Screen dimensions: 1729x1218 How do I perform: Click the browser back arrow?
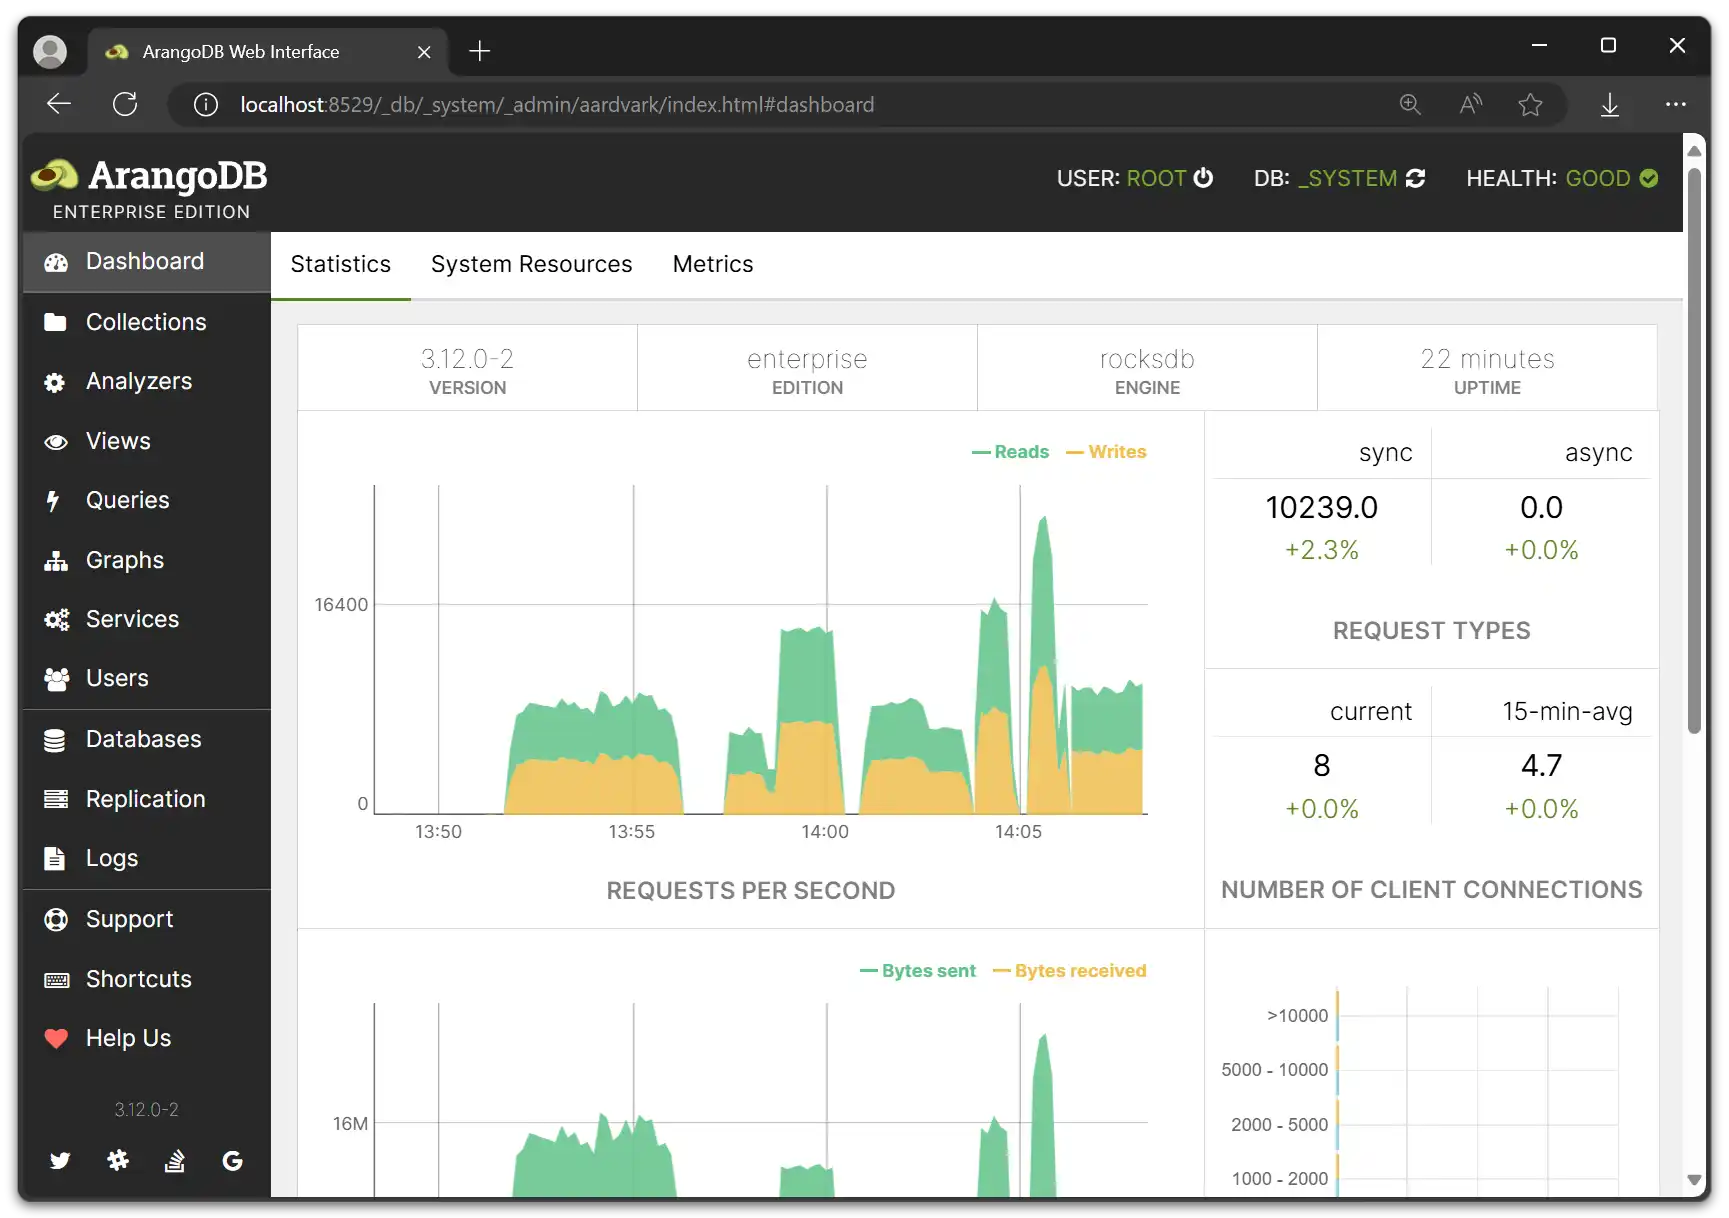(x=59, y=104)
